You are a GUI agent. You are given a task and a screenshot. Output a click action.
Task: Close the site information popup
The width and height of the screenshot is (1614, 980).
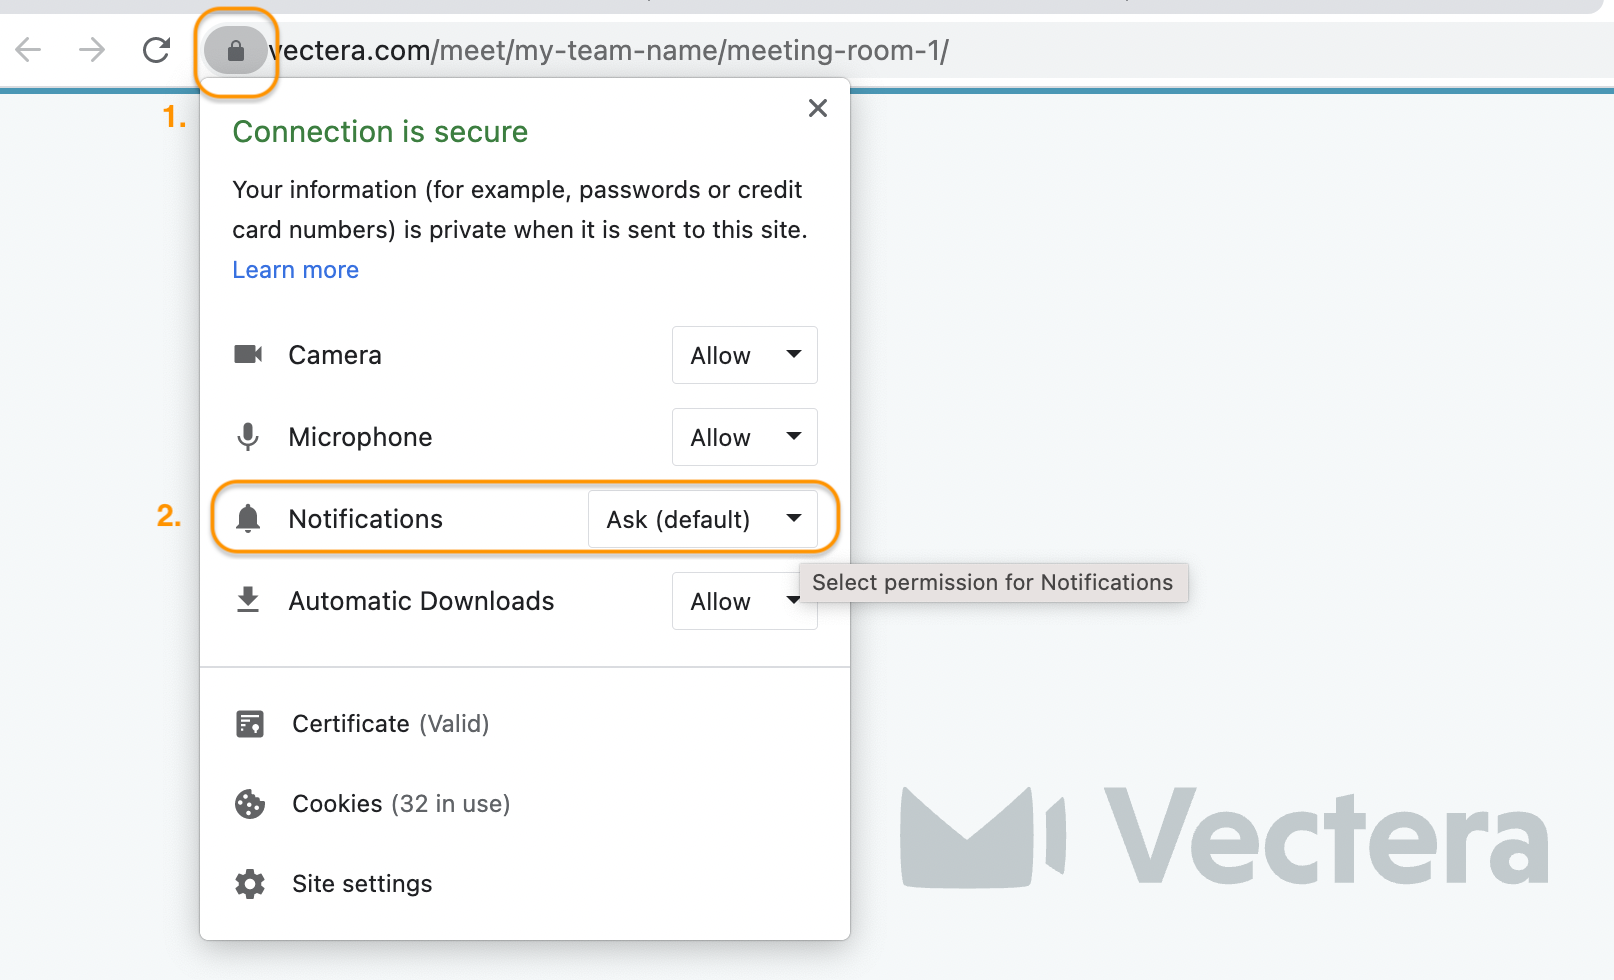tap(818, 108)
